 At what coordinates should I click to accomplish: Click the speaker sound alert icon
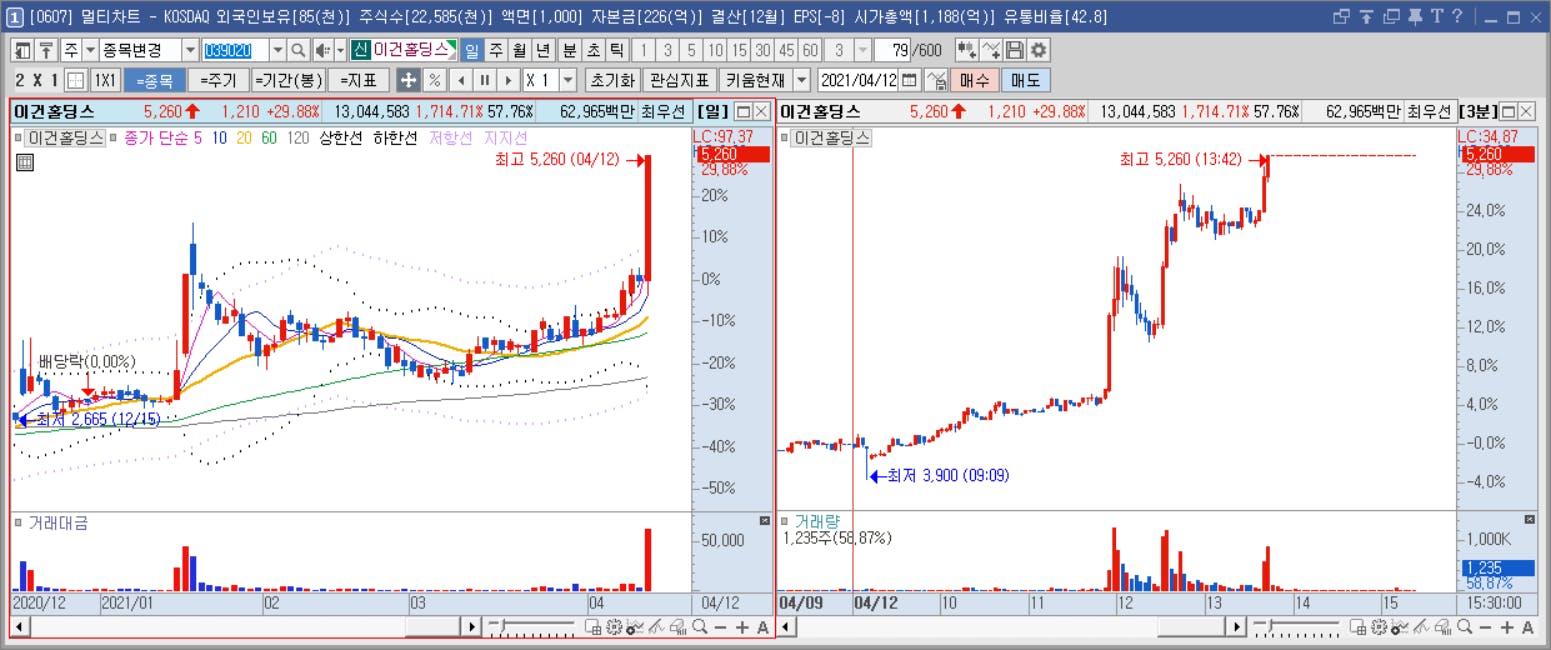click(322, 50)
